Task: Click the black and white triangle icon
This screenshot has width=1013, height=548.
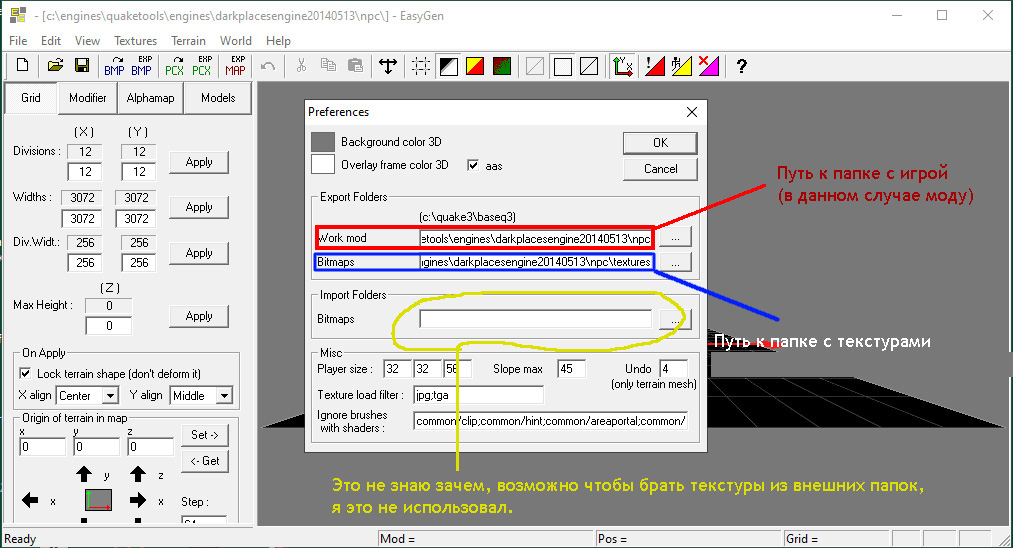Action: 448,66
